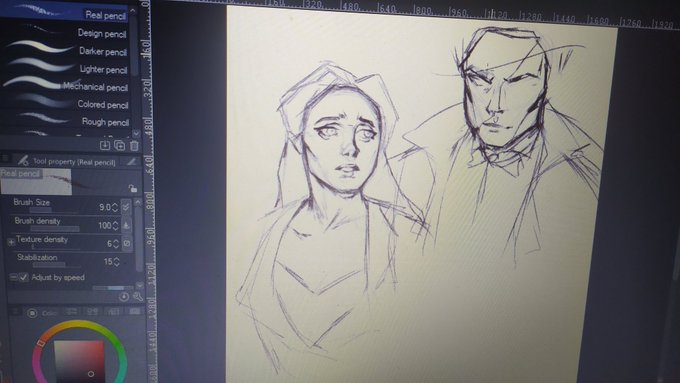
Task: Delete the selected sub tool with the trash icon
Action: coord(134,146)
